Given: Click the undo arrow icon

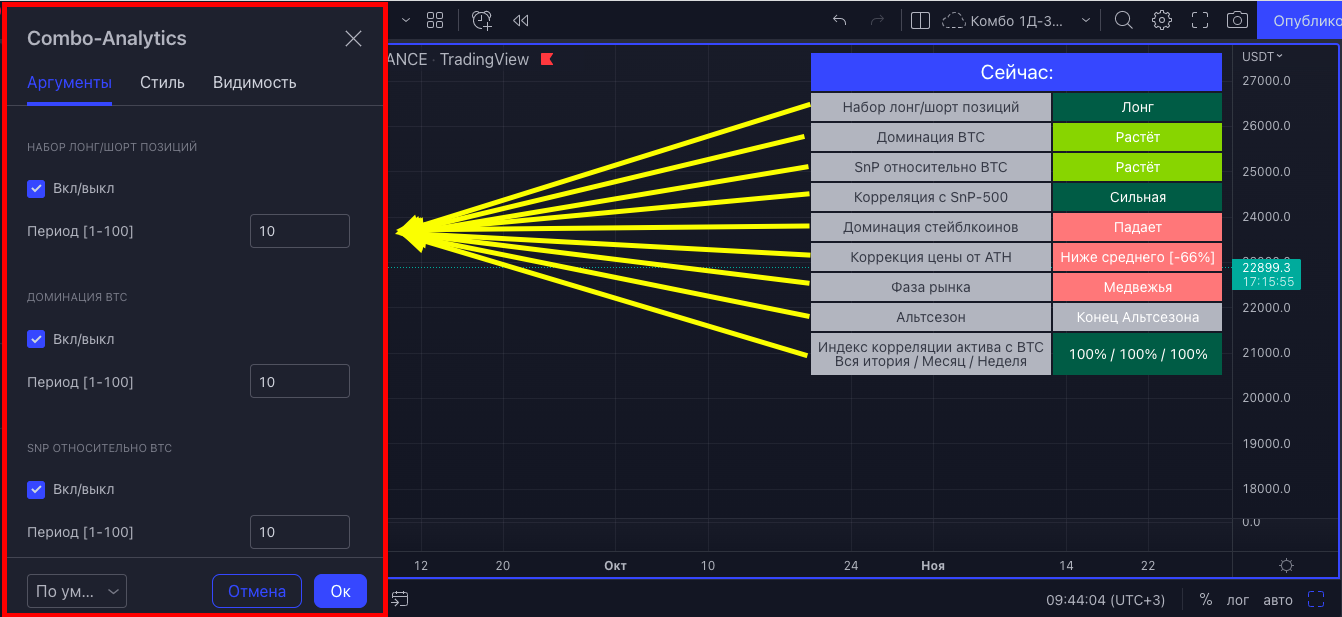Looking at the screenshot, I should click(x=840, y=20).
